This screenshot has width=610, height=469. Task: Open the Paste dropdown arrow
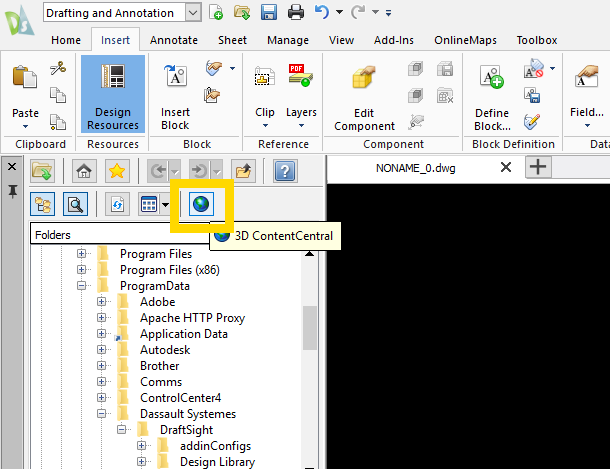click(25, 126)
